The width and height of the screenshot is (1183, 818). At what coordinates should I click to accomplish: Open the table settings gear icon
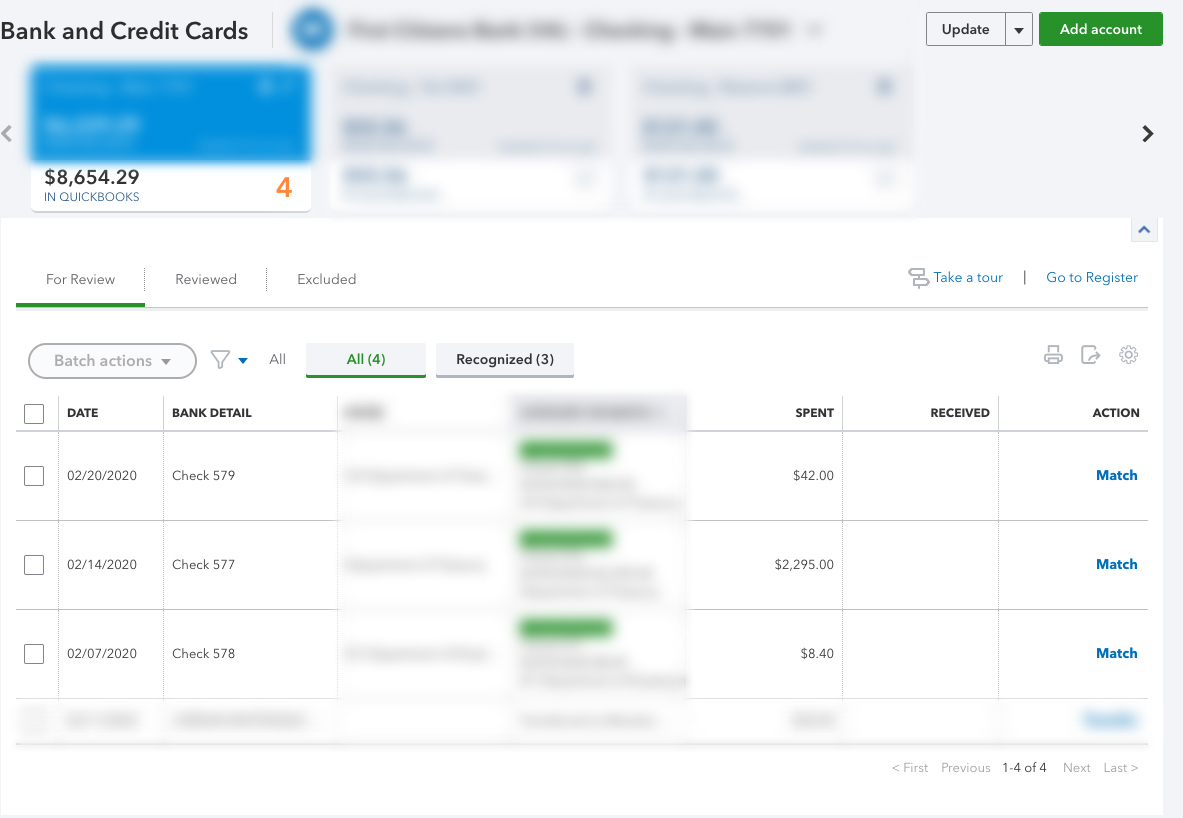click(1129, 354)
